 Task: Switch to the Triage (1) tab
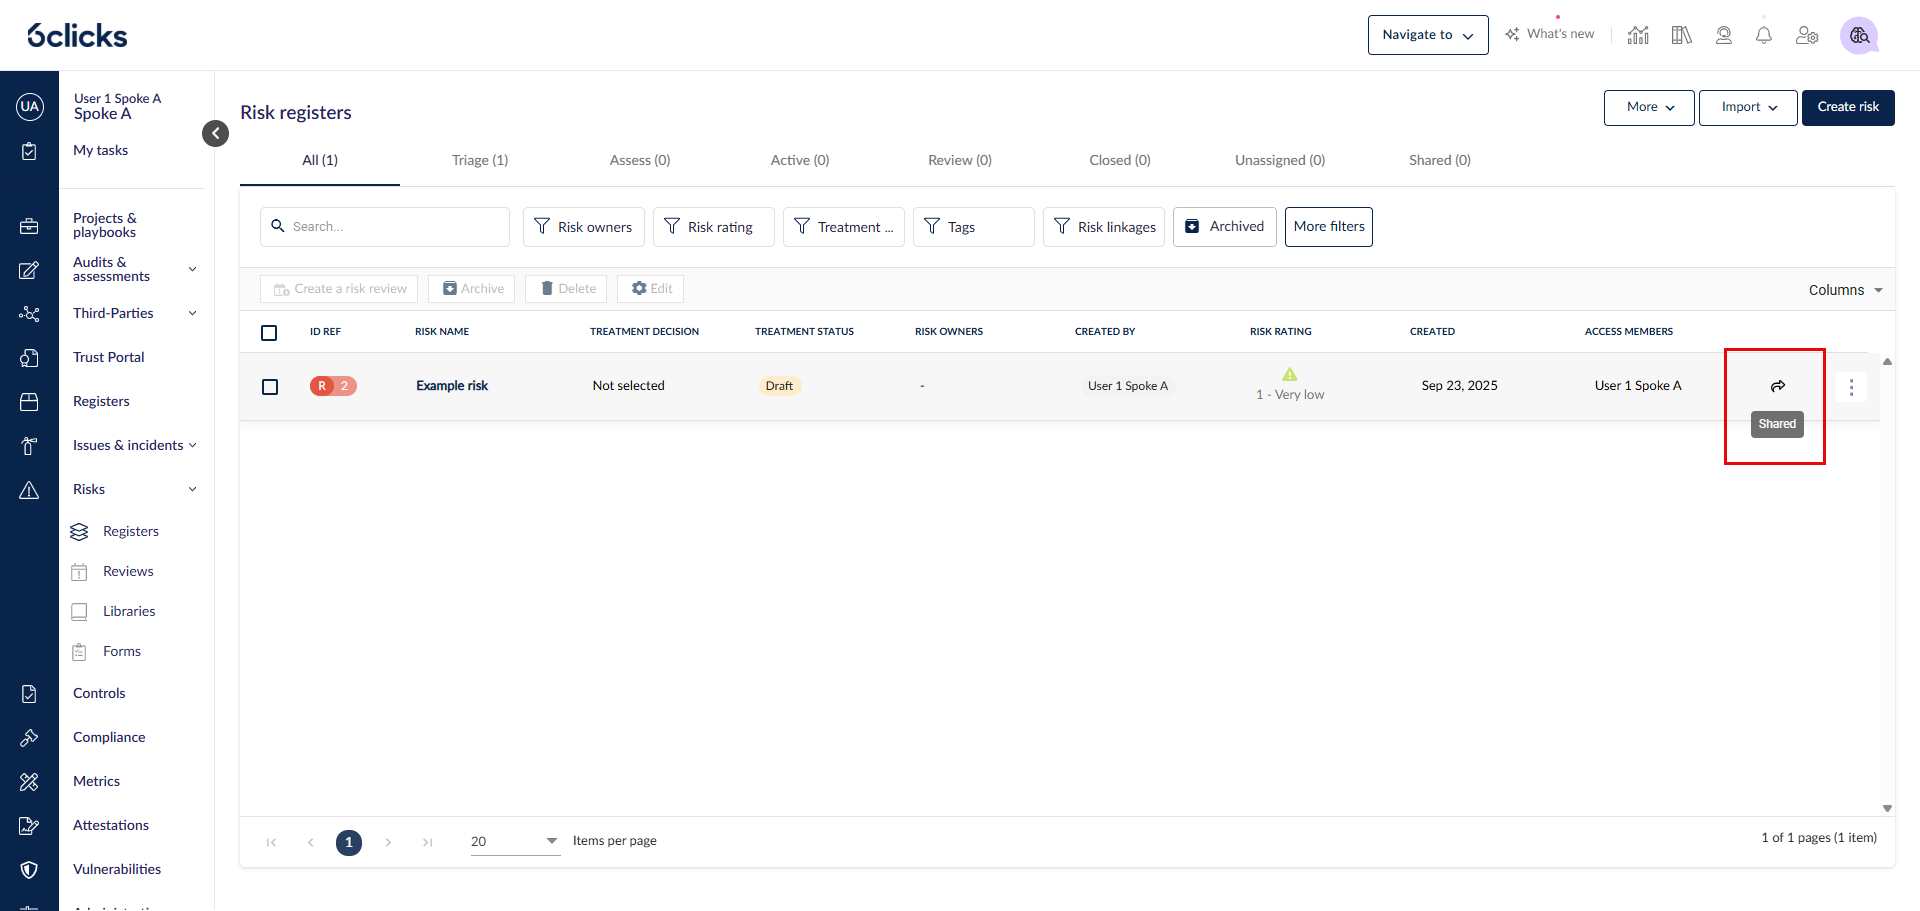point(480,160)
